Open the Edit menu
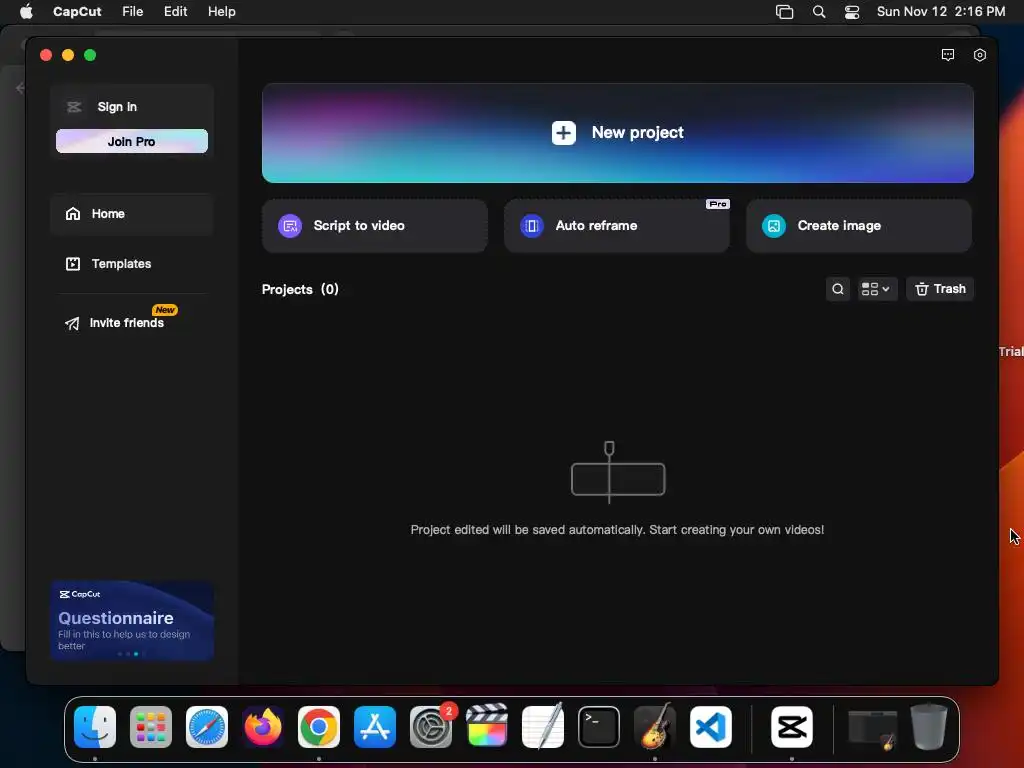Screen dimensions: 1024x768 [175, 12]
